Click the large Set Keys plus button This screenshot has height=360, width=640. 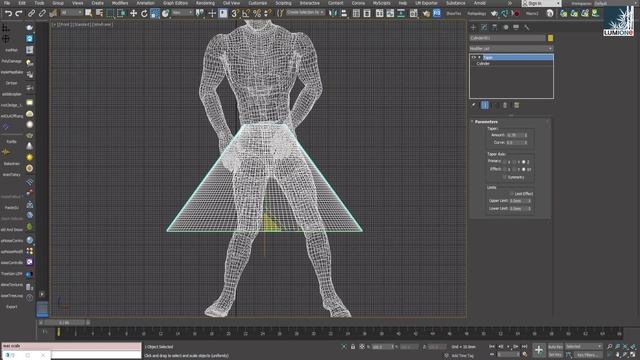539,350
